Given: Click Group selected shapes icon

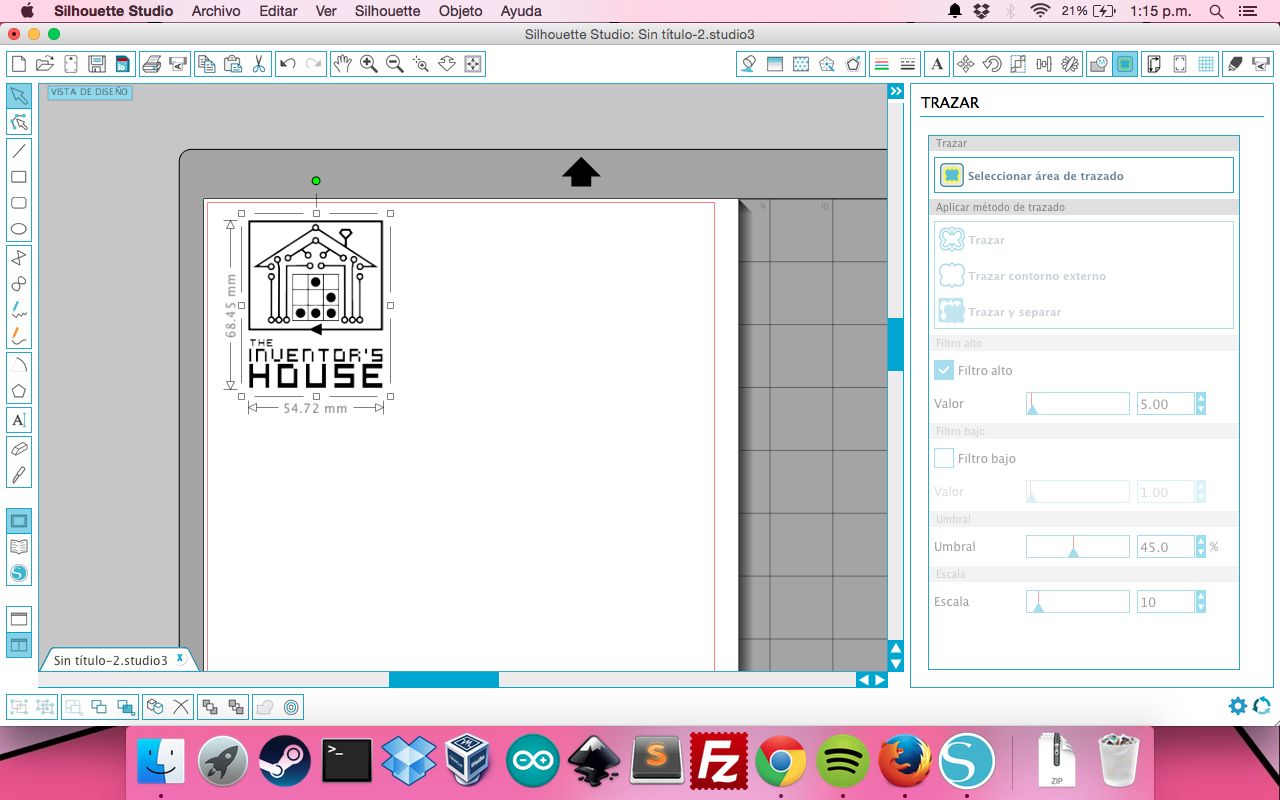Looking at the screenshot, I should [x=19, y=707].
